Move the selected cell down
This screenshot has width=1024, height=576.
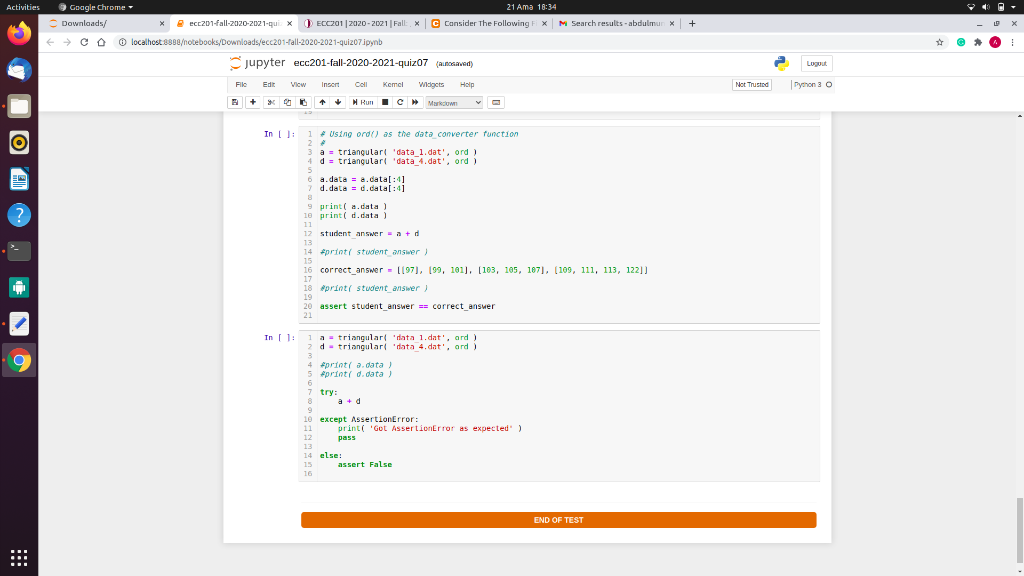click(x=336, y=102)
